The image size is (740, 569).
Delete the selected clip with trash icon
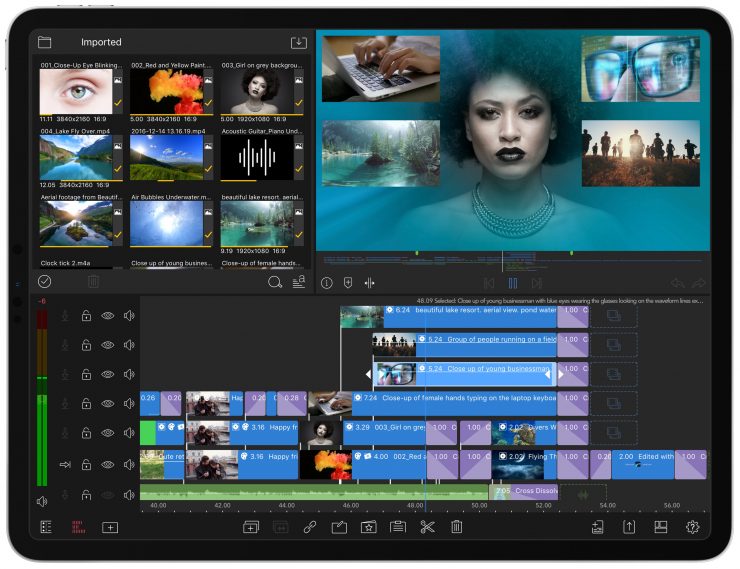point(457,527)
